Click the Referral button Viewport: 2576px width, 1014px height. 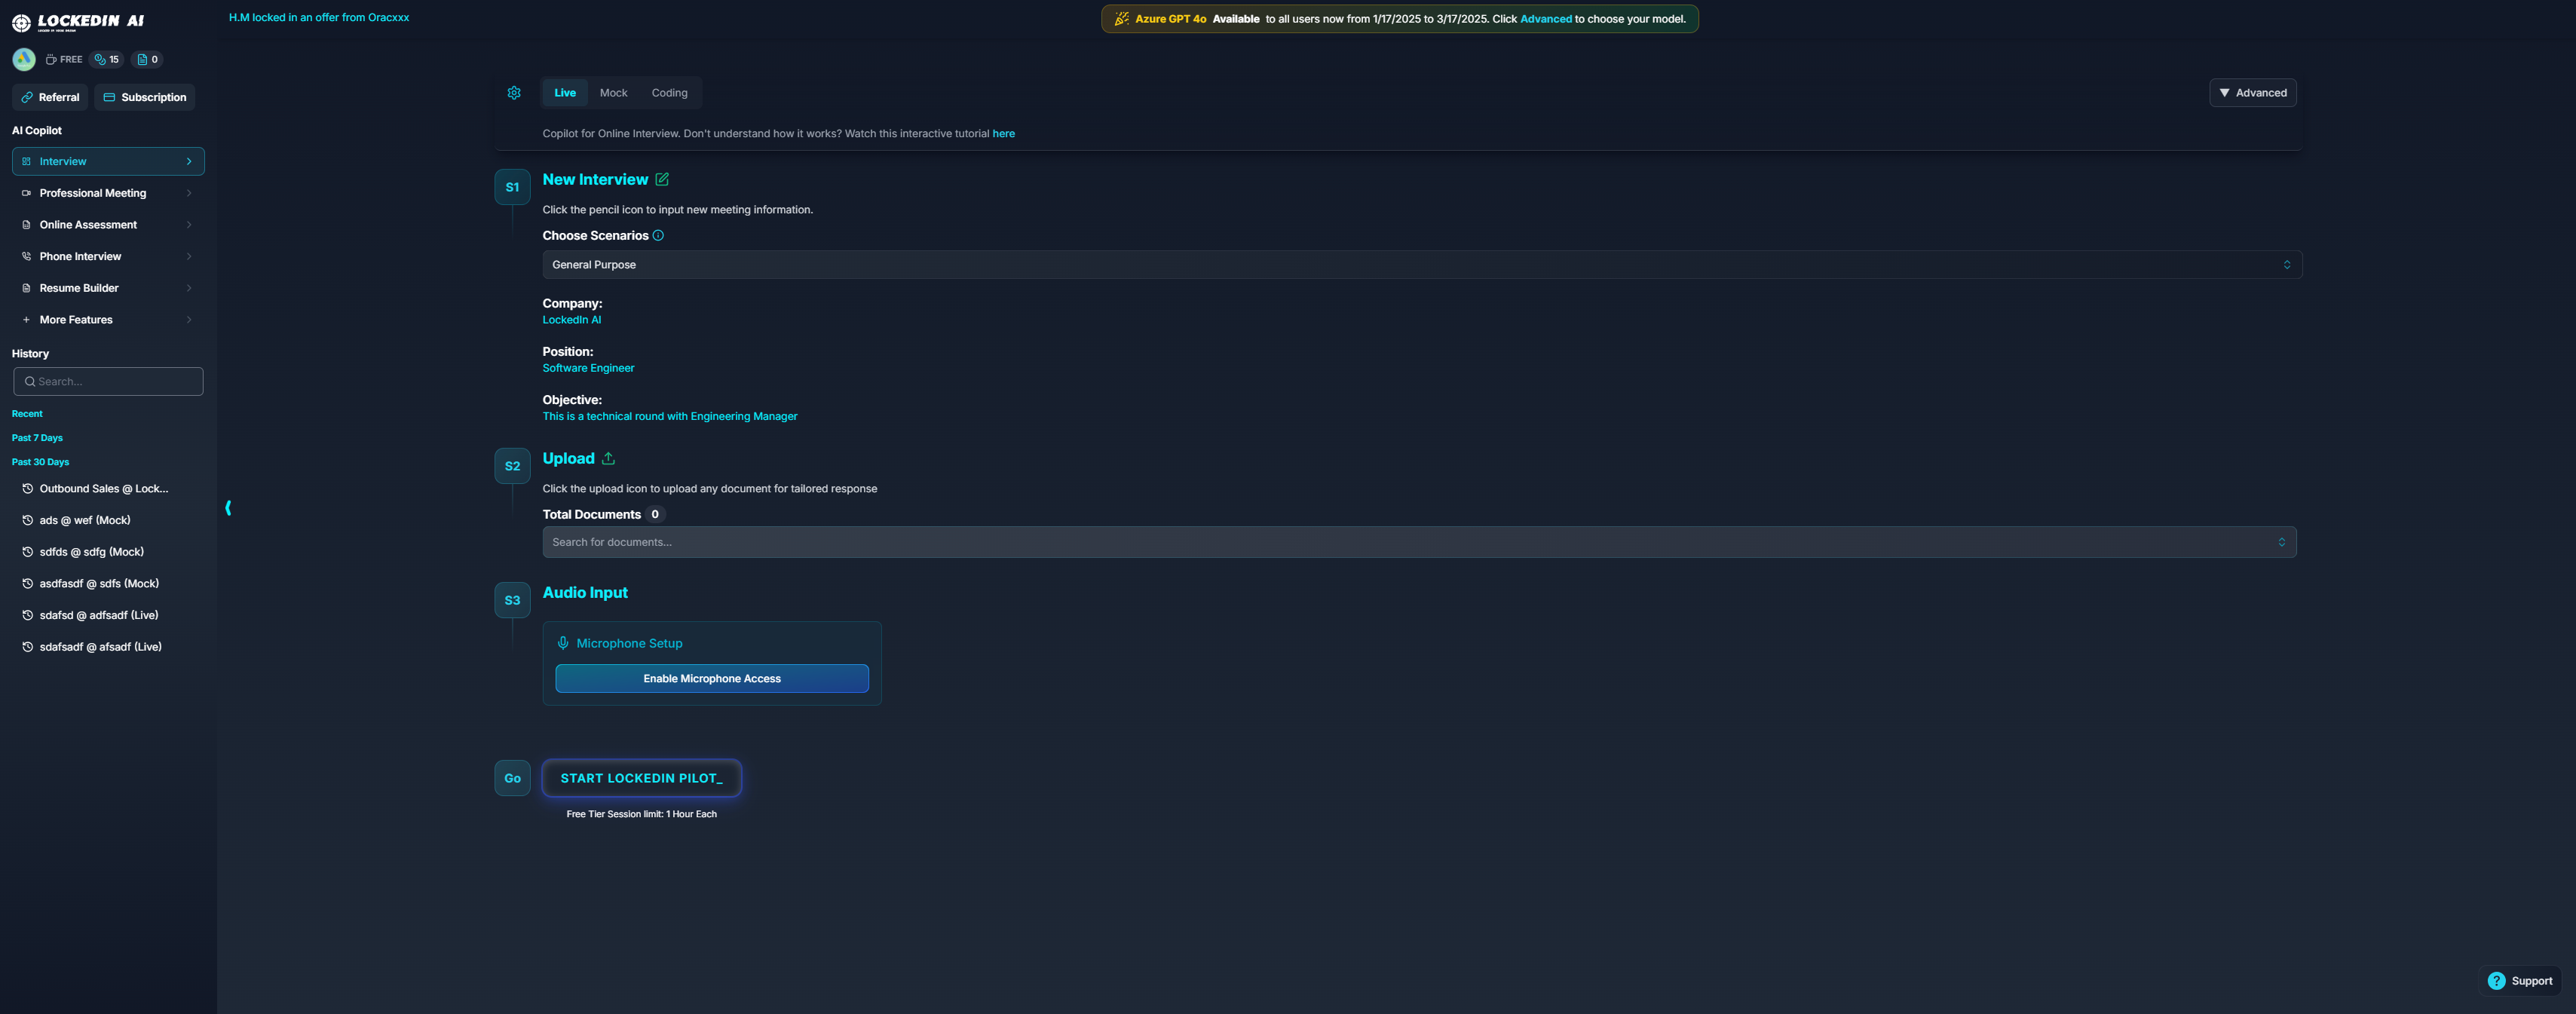(50, 97)
